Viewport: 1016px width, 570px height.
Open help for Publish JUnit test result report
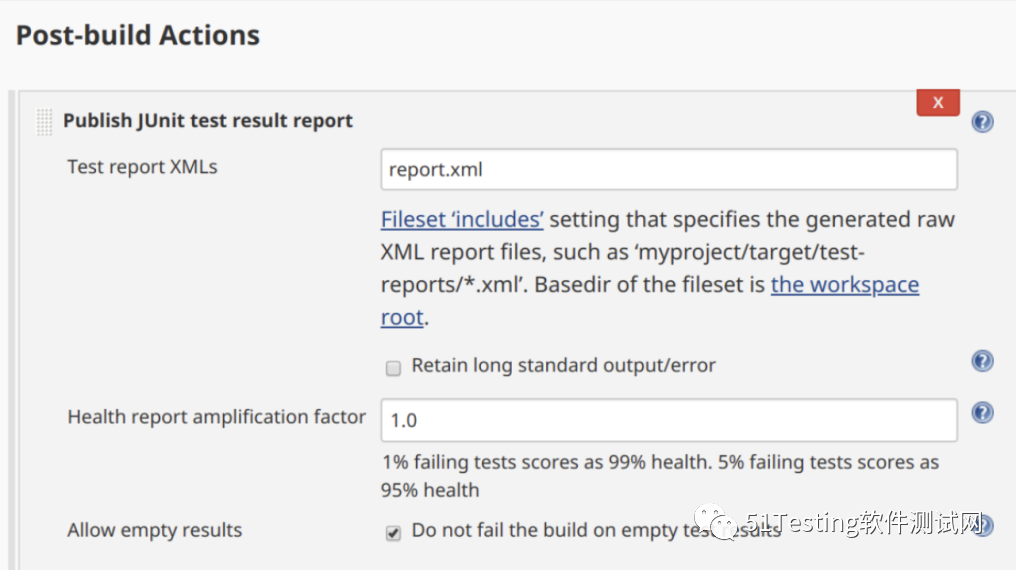(x=983, y=122)
